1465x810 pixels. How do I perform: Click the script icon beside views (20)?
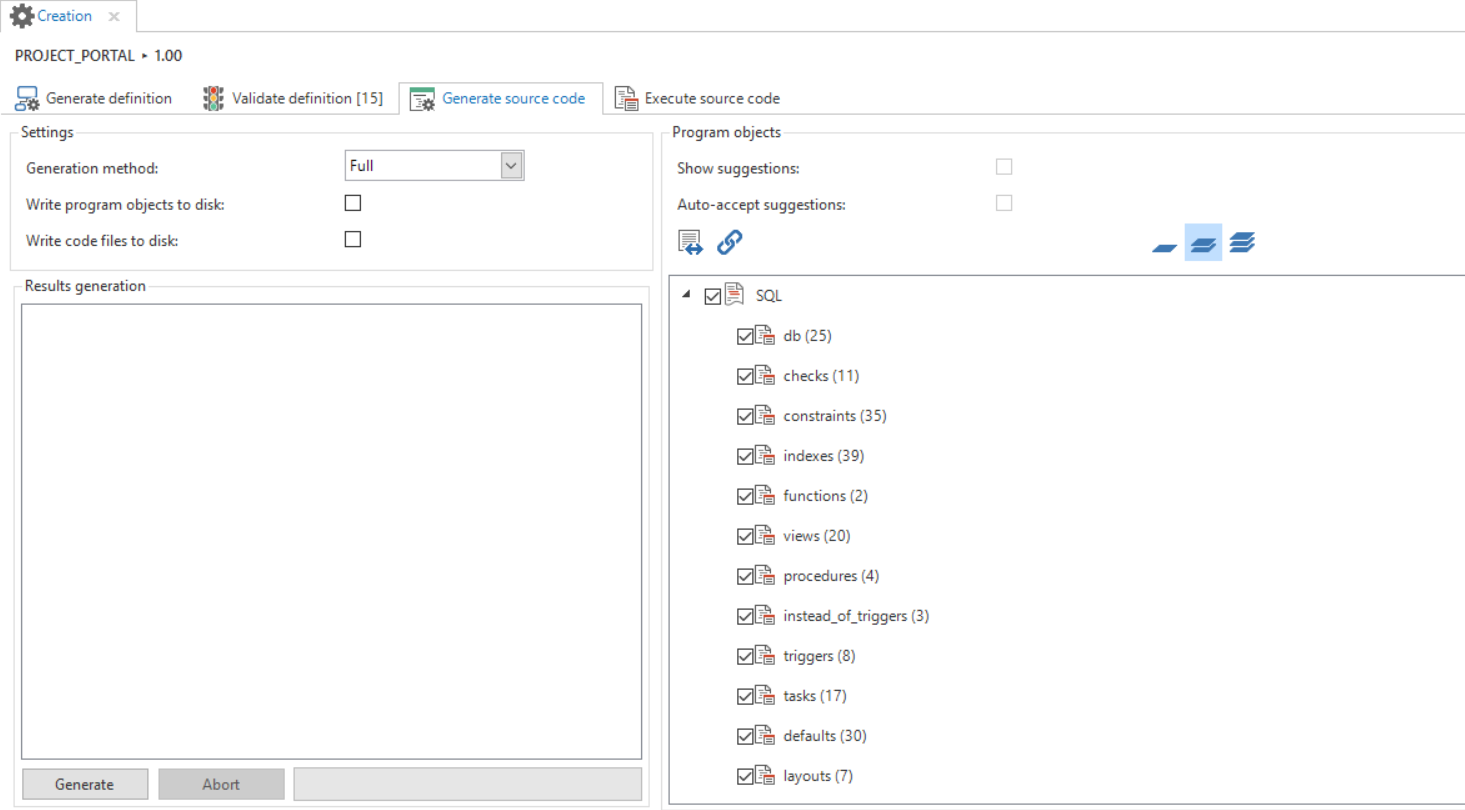point(765,536)
